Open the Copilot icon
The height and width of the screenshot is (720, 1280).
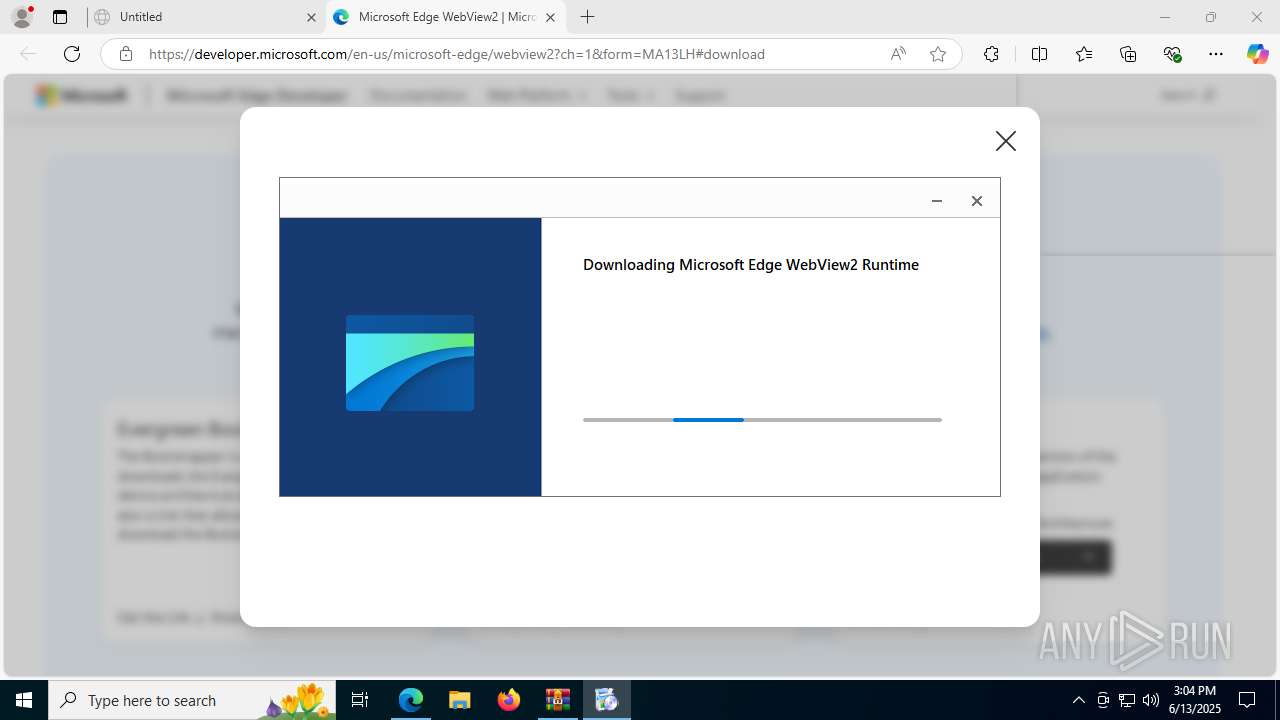tap(1258, 54)
